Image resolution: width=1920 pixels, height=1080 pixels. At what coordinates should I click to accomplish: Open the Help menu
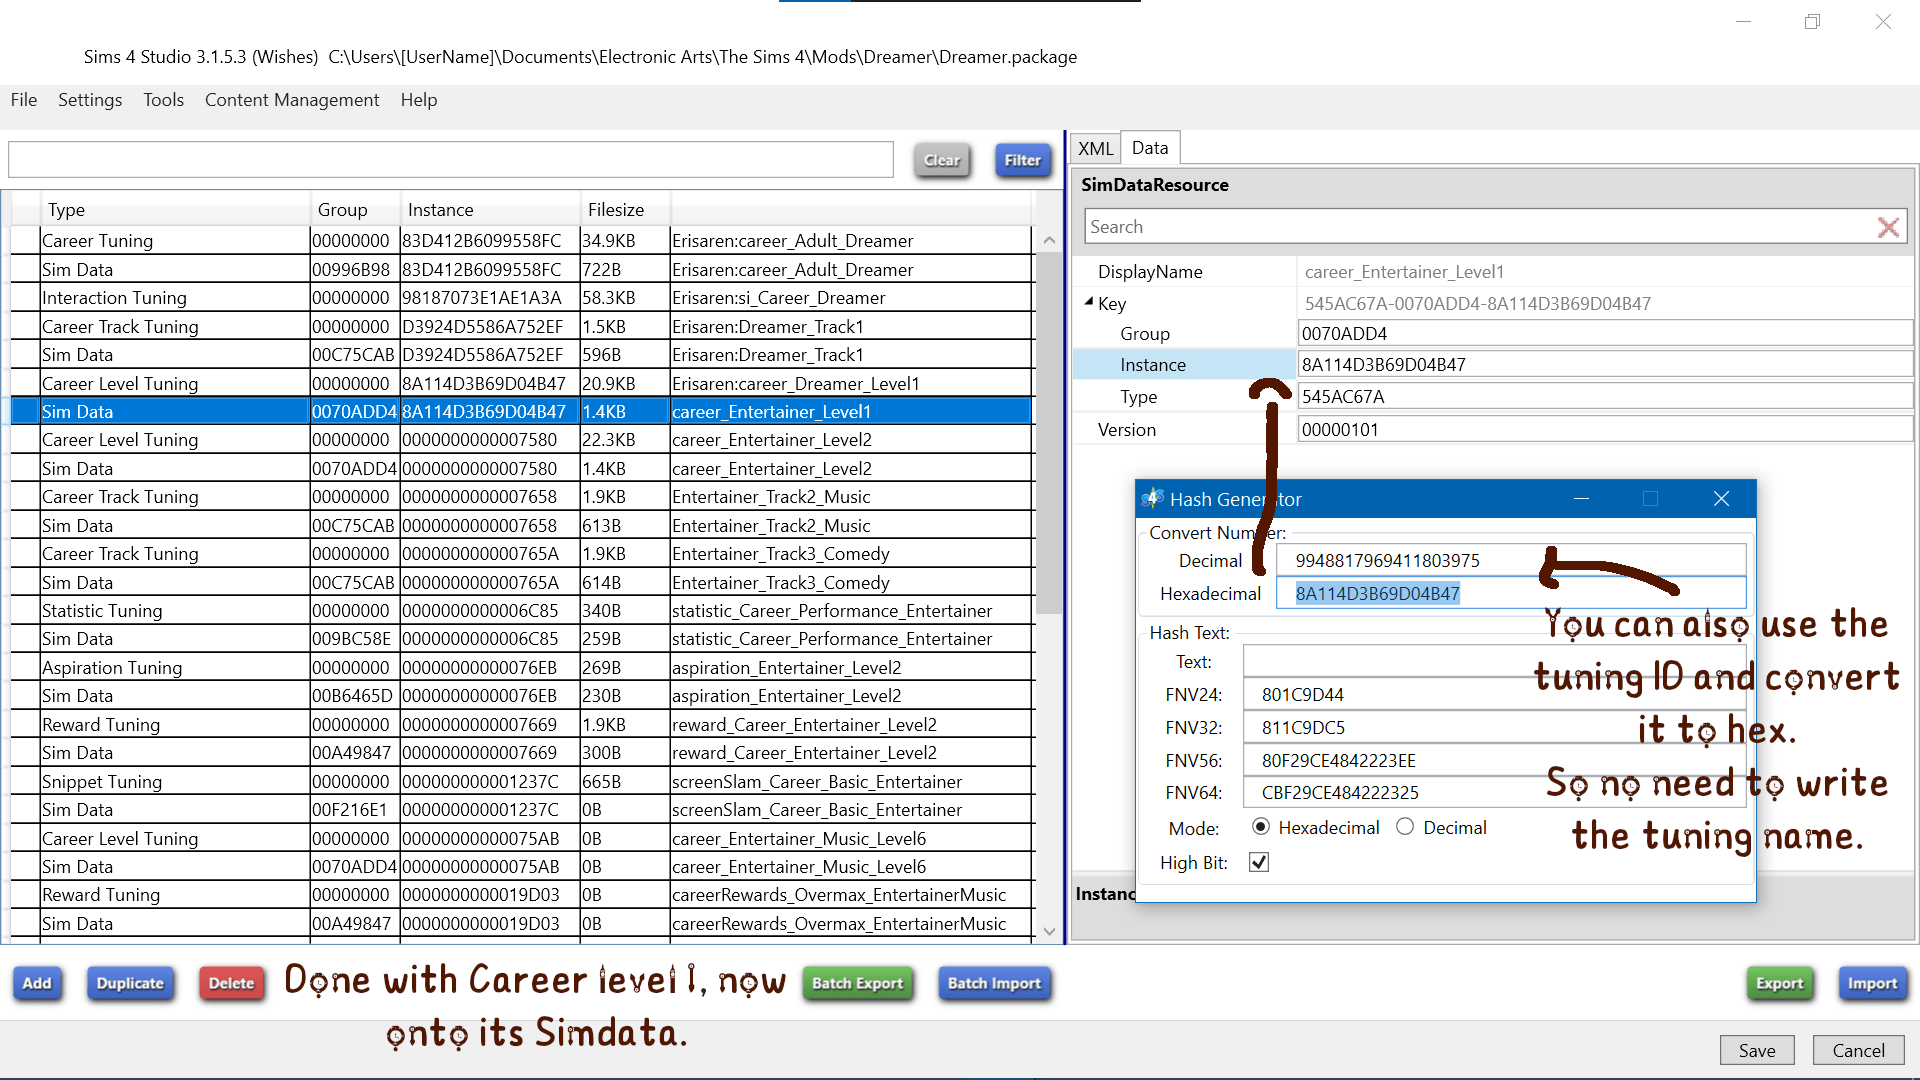419,100
